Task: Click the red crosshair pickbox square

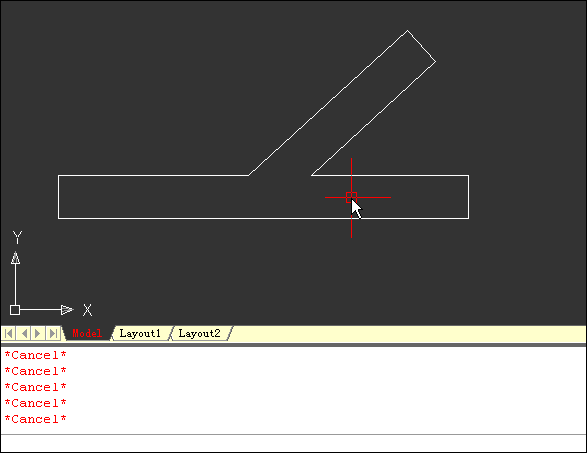Action: pyautogui.click(x=351, y=197)
